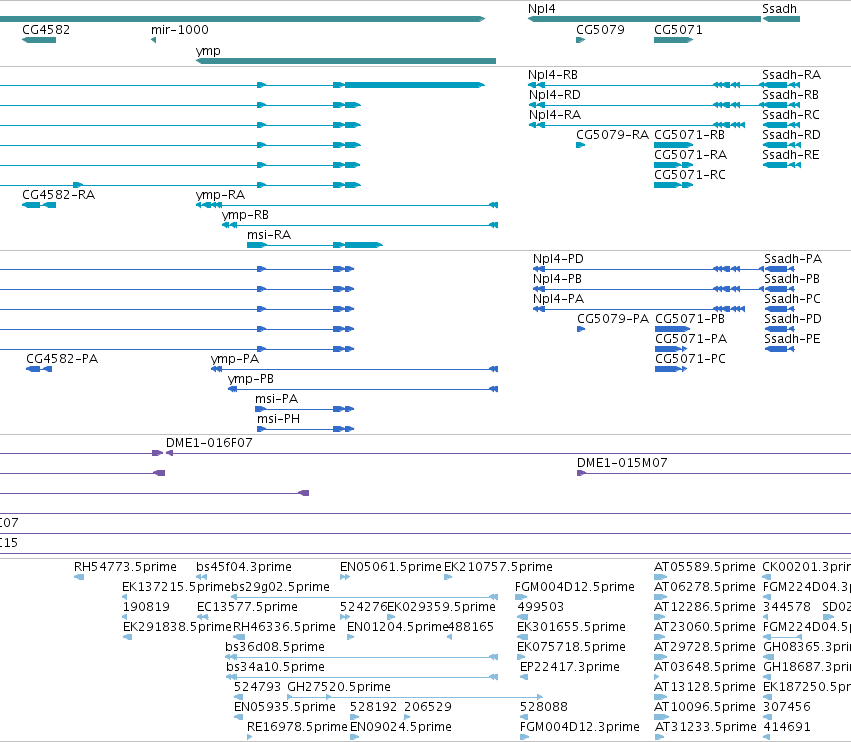
Task: Select the Npl4 gene label
Action: pos(542,9)
